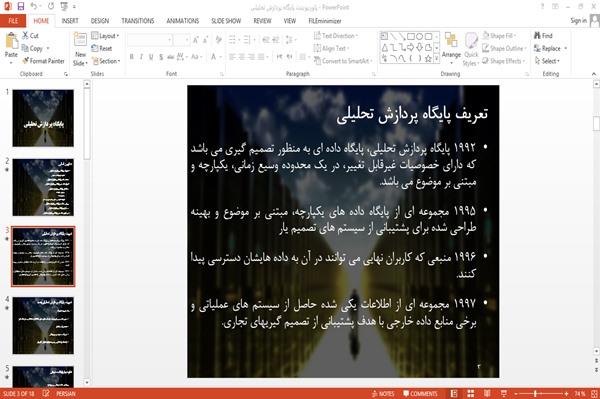Click Shape Effects
Screen dimensions: 600x399
tap(504, 61)
